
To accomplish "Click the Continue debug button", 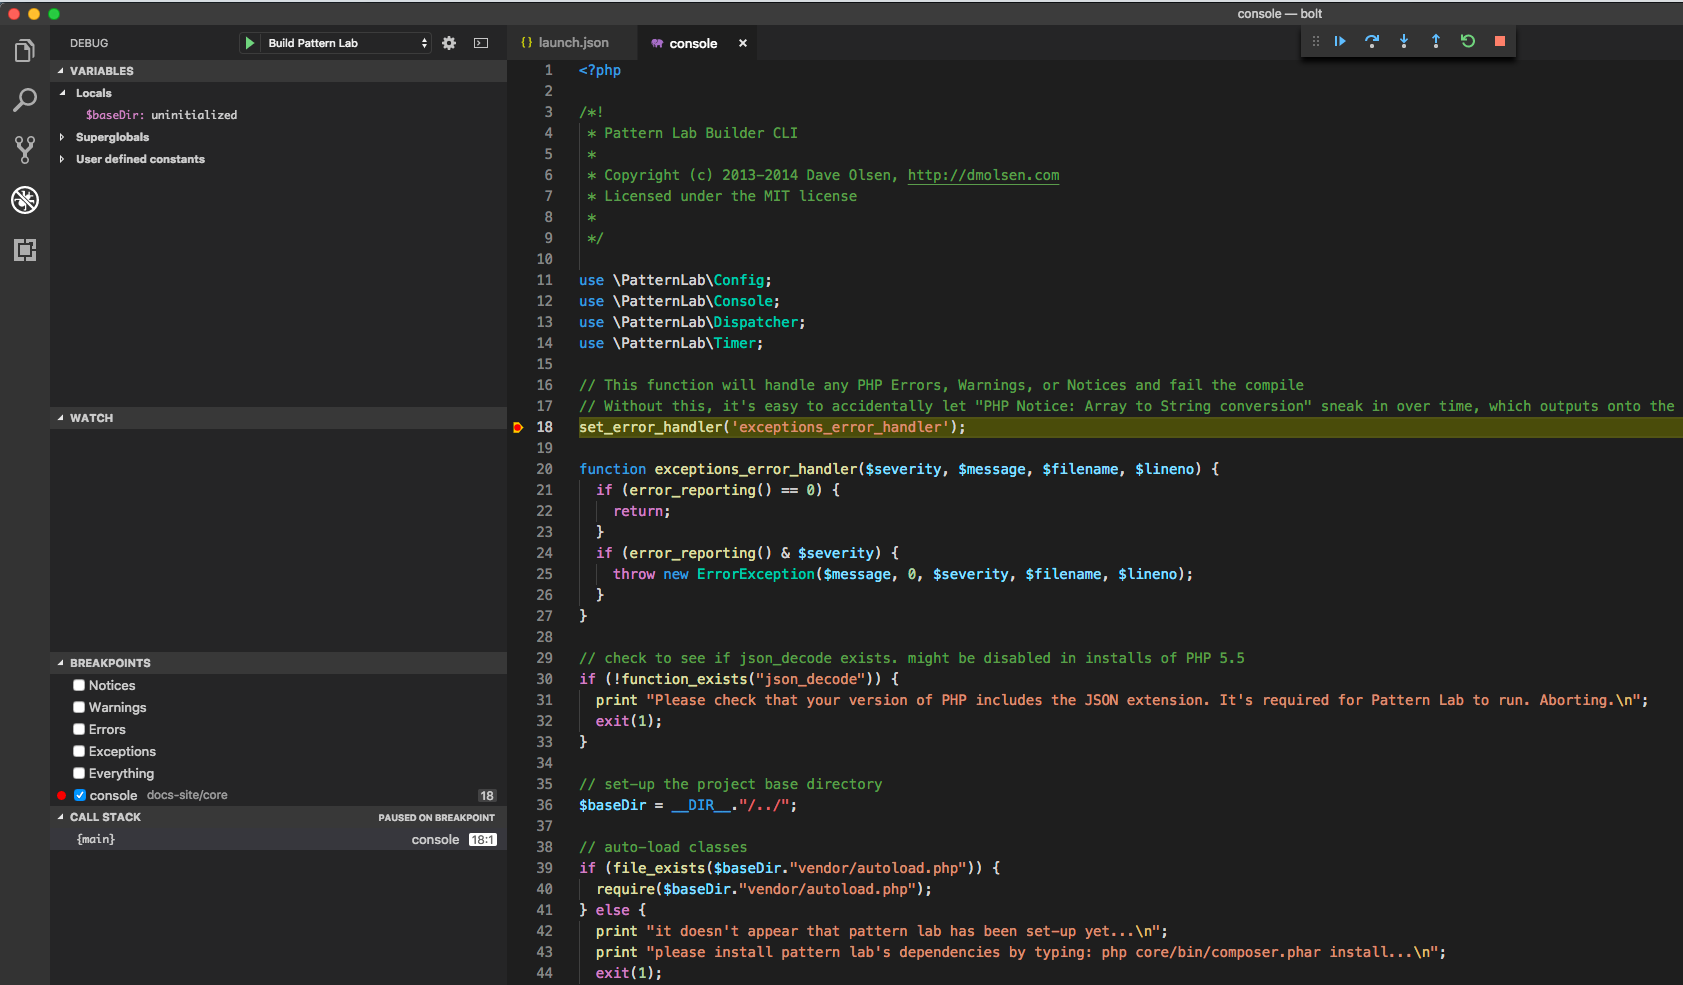I will (1340, 41).
